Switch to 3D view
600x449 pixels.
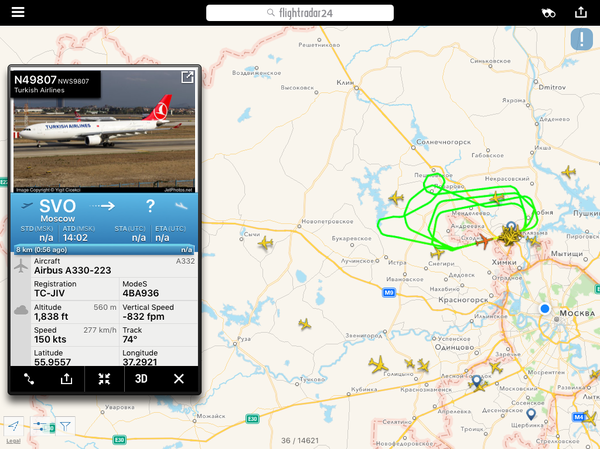(141, 379)
